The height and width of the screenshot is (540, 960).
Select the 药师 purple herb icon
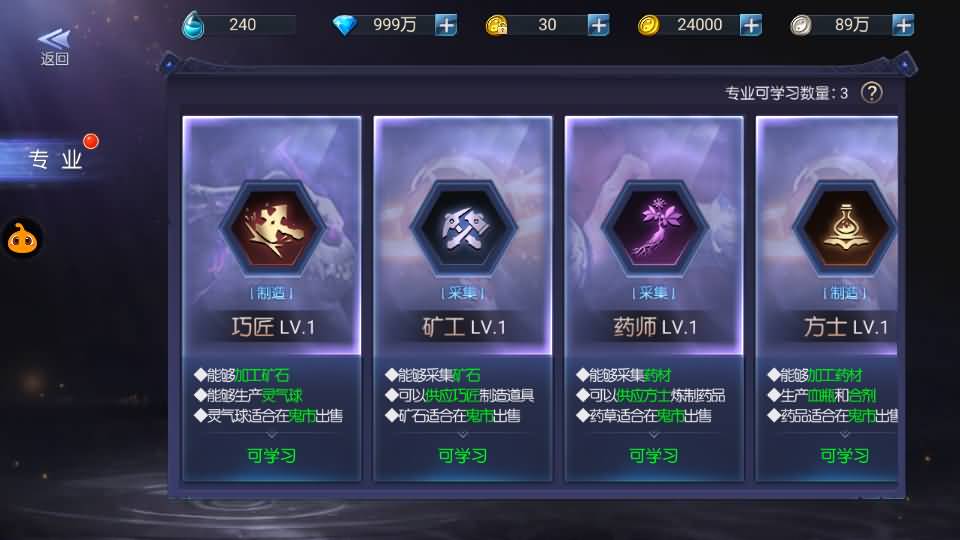point(654,228)
